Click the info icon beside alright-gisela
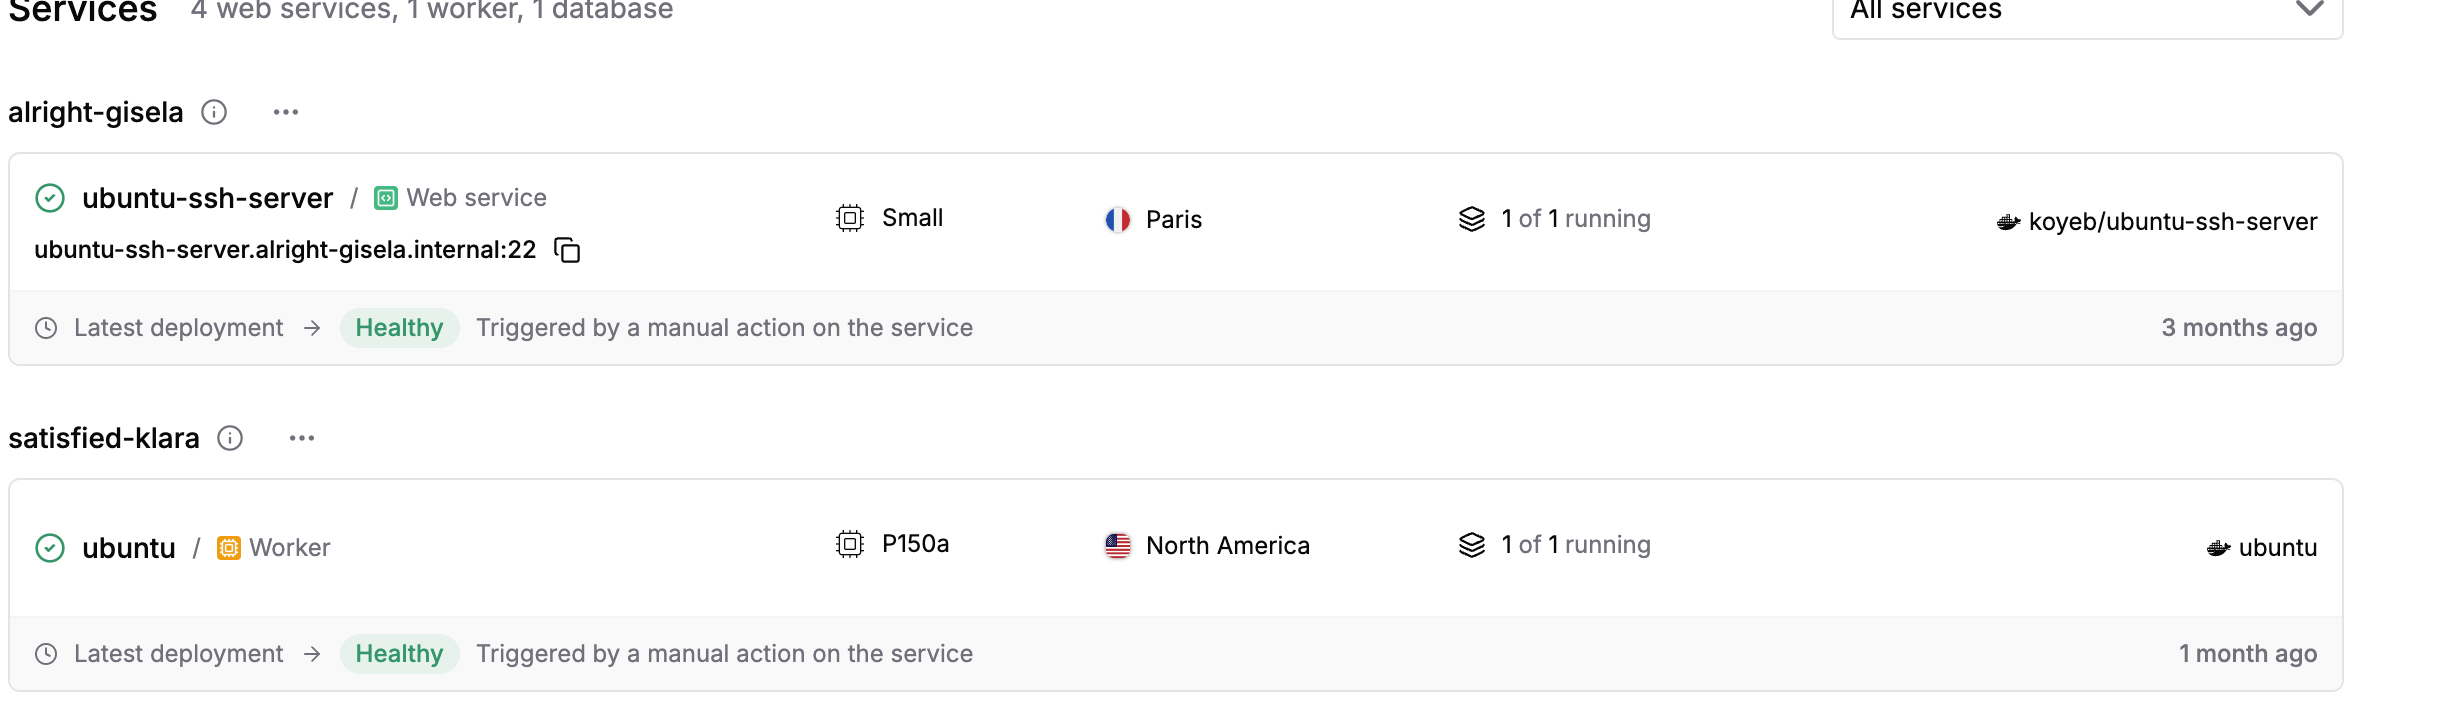The height and width of the screenshot is (724, 2462). tap(214, 112)
